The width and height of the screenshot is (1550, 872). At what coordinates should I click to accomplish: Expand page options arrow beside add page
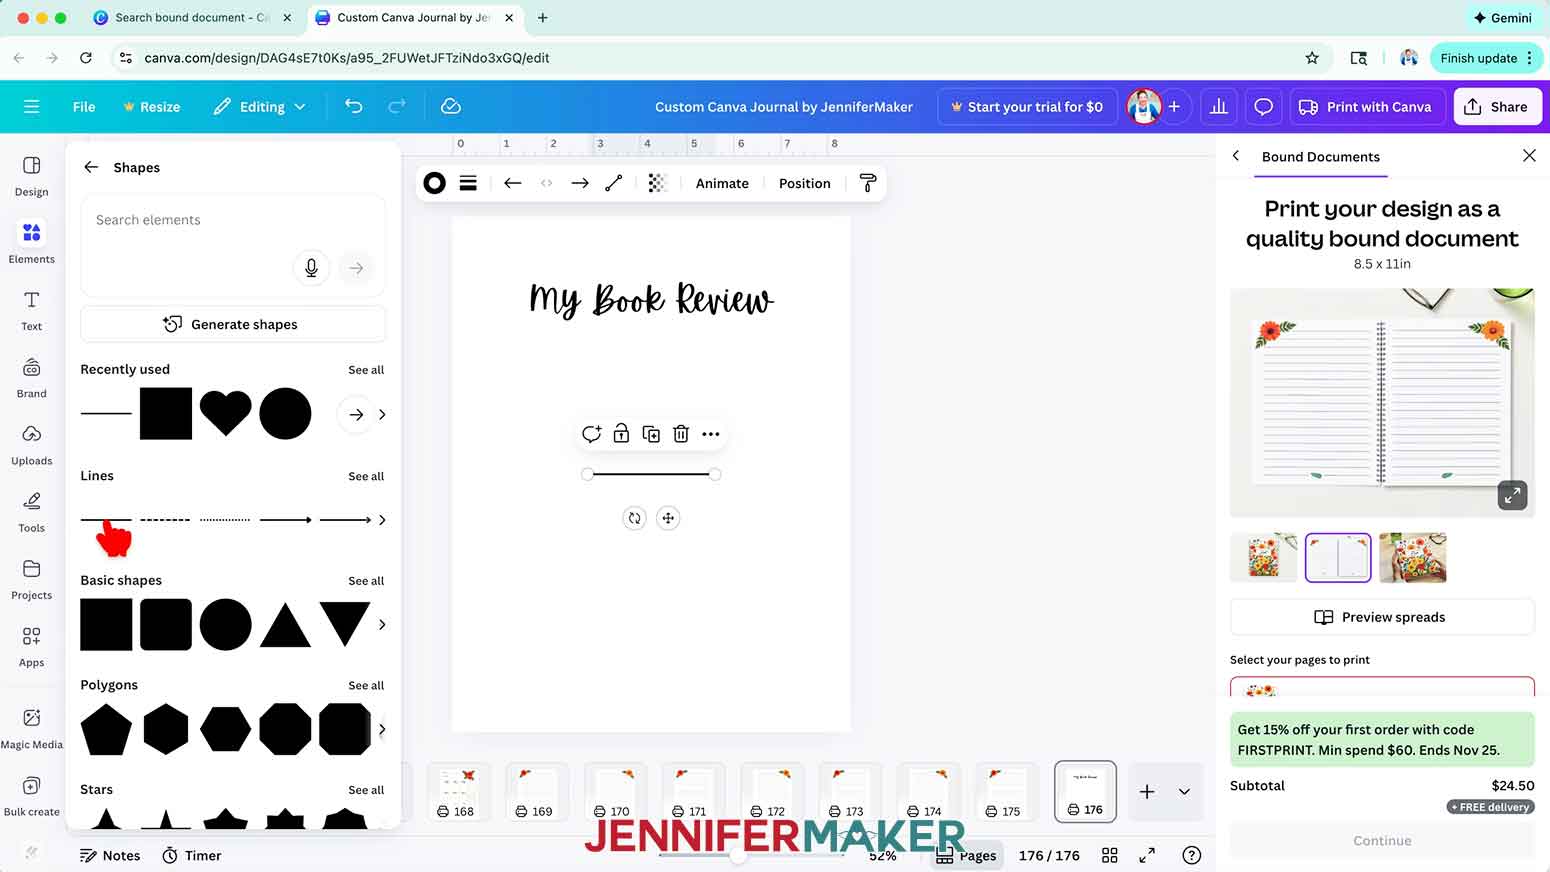pyautogui.click(x=1184, y=791)
